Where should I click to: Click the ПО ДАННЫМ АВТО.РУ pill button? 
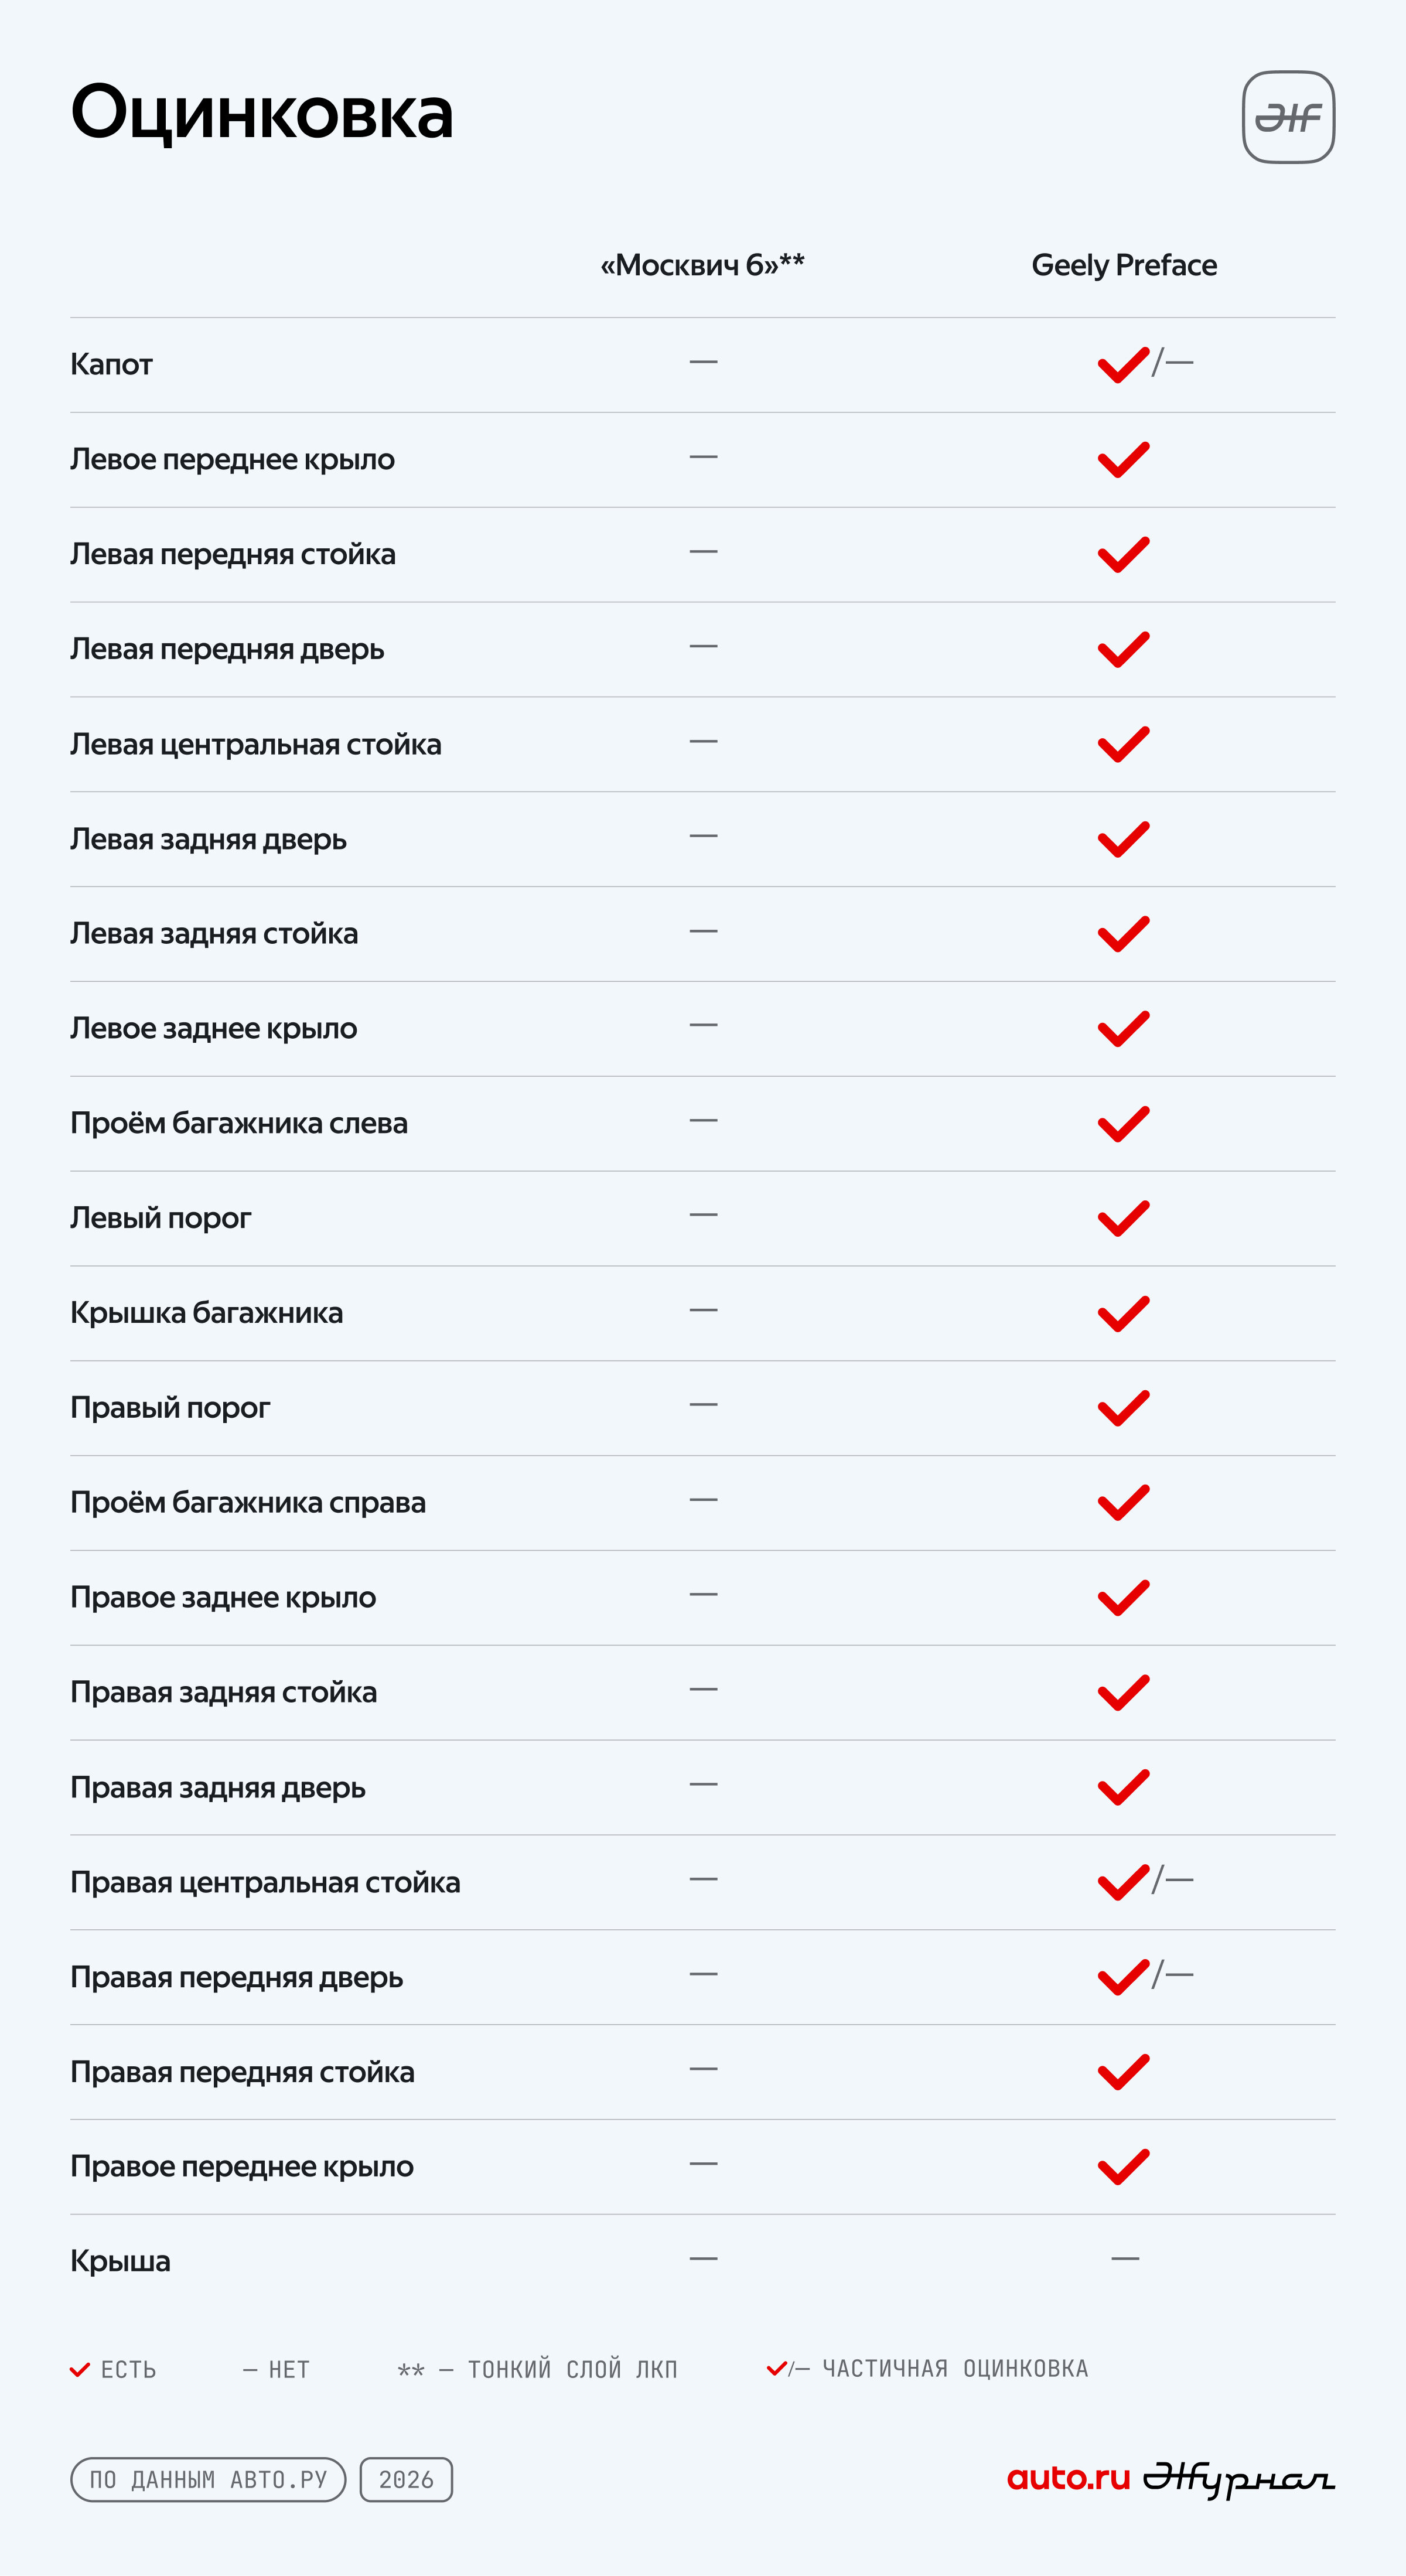point(208,2480)
